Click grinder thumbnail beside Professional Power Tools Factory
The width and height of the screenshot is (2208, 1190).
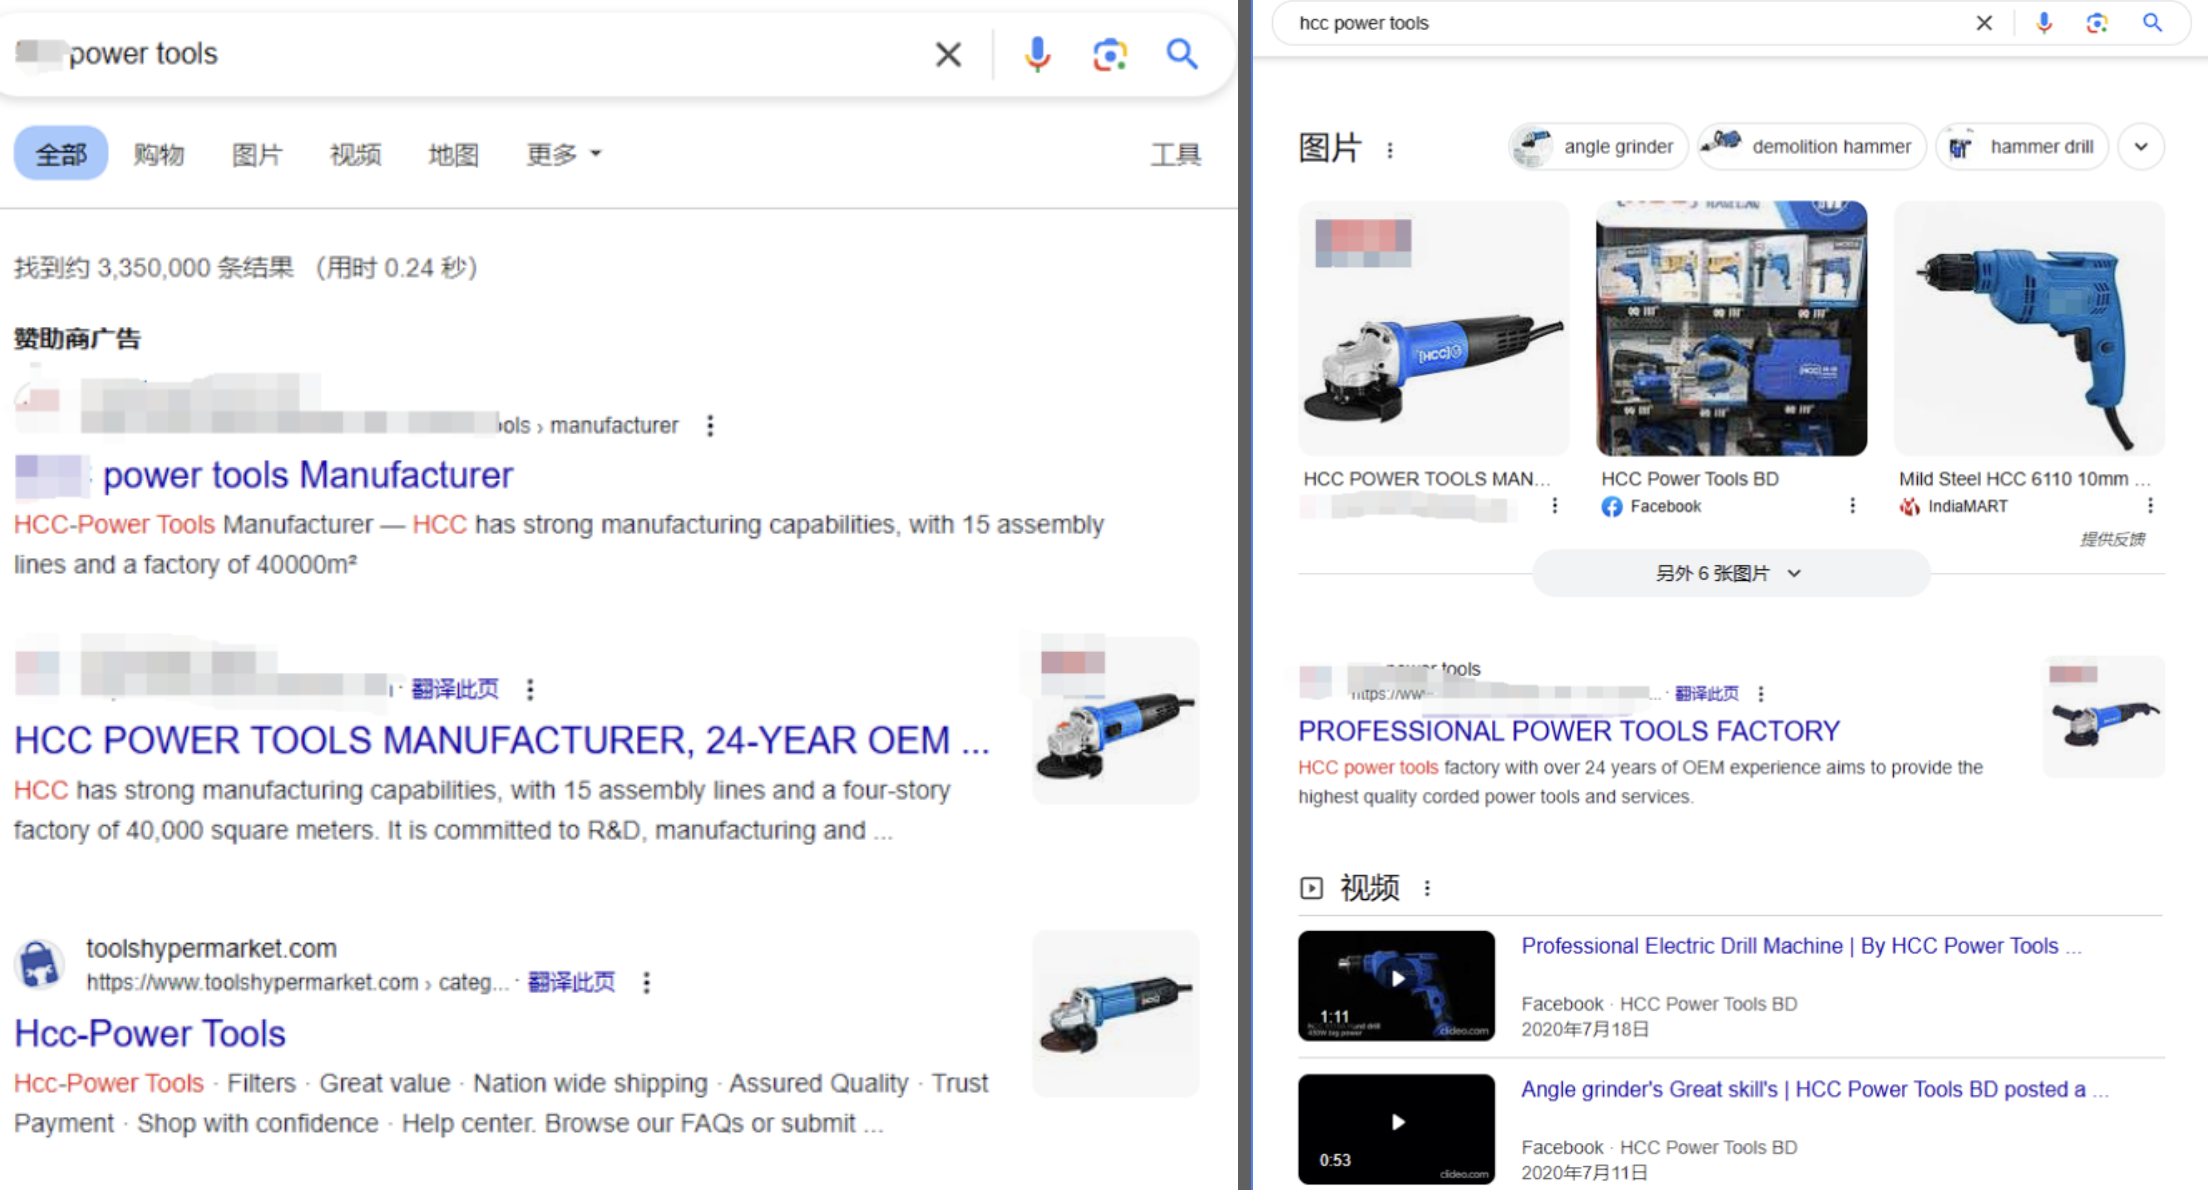point(2104,717)
